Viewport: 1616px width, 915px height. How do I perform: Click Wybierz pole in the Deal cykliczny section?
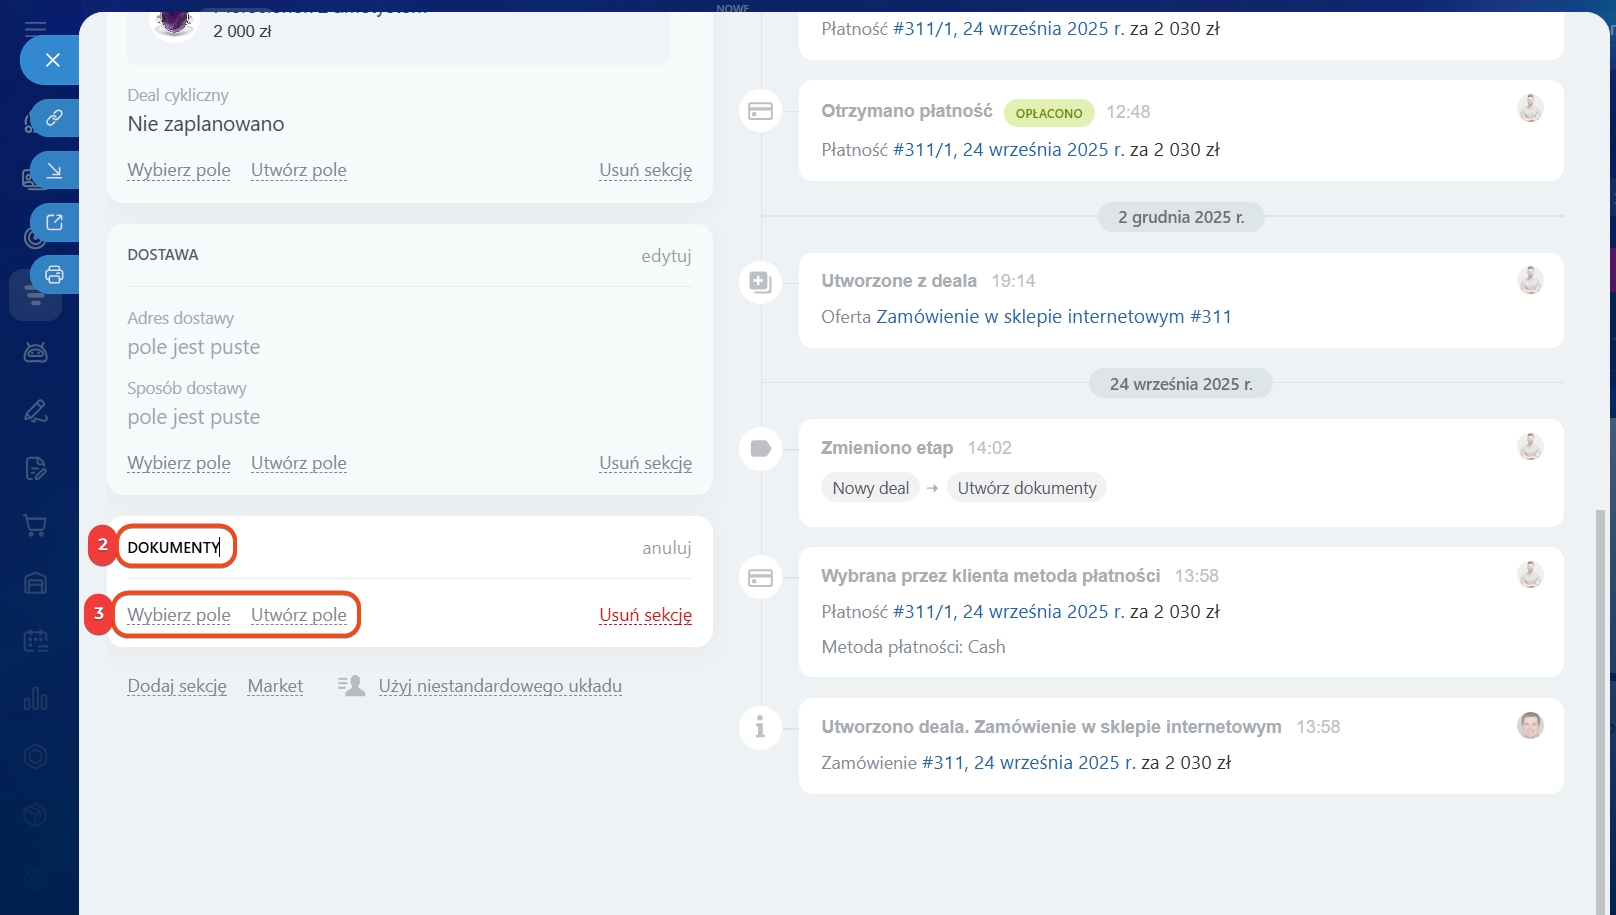179,170
